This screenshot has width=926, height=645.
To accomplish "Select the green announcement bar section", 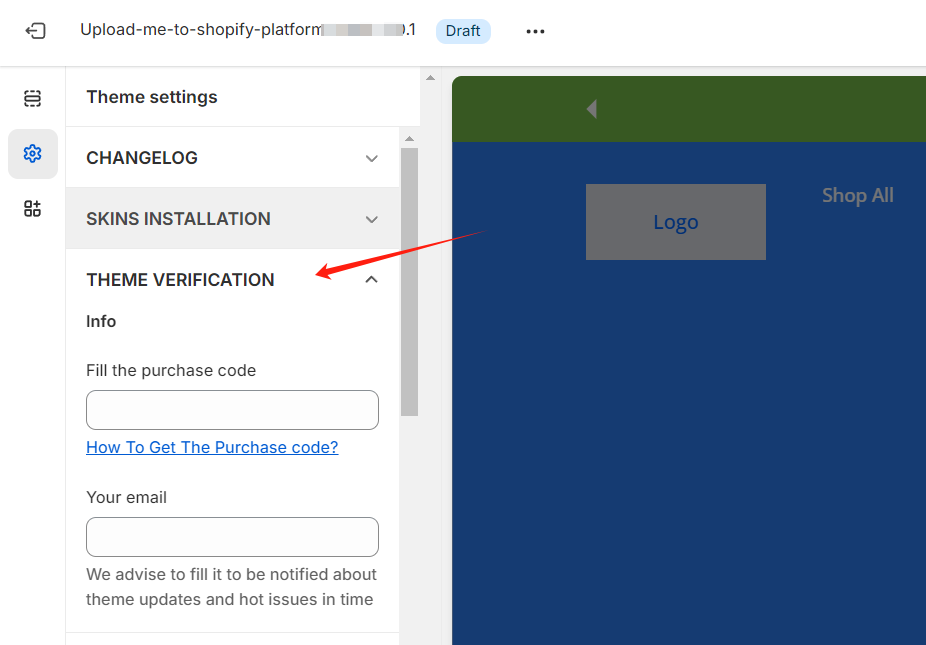I will tap(750, 108).
